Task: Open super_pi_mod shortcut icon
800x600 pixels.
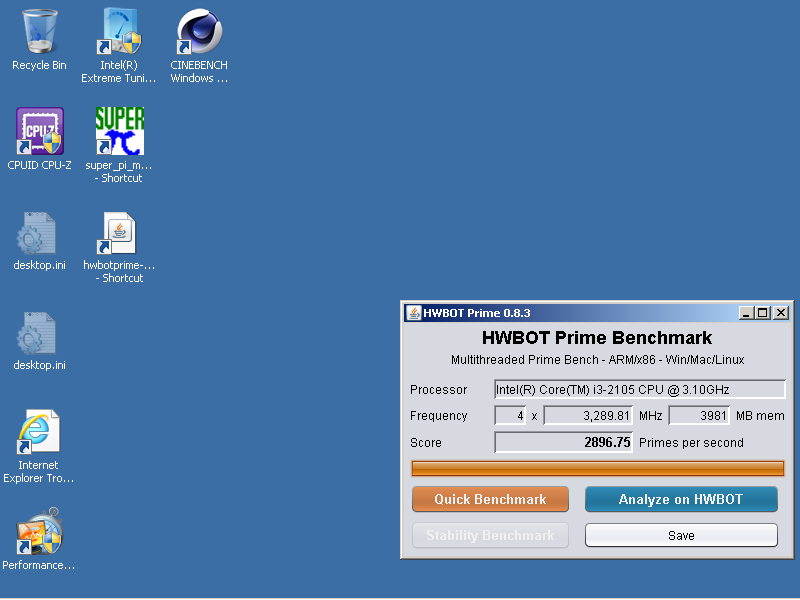Action: (x=119, y=131)
